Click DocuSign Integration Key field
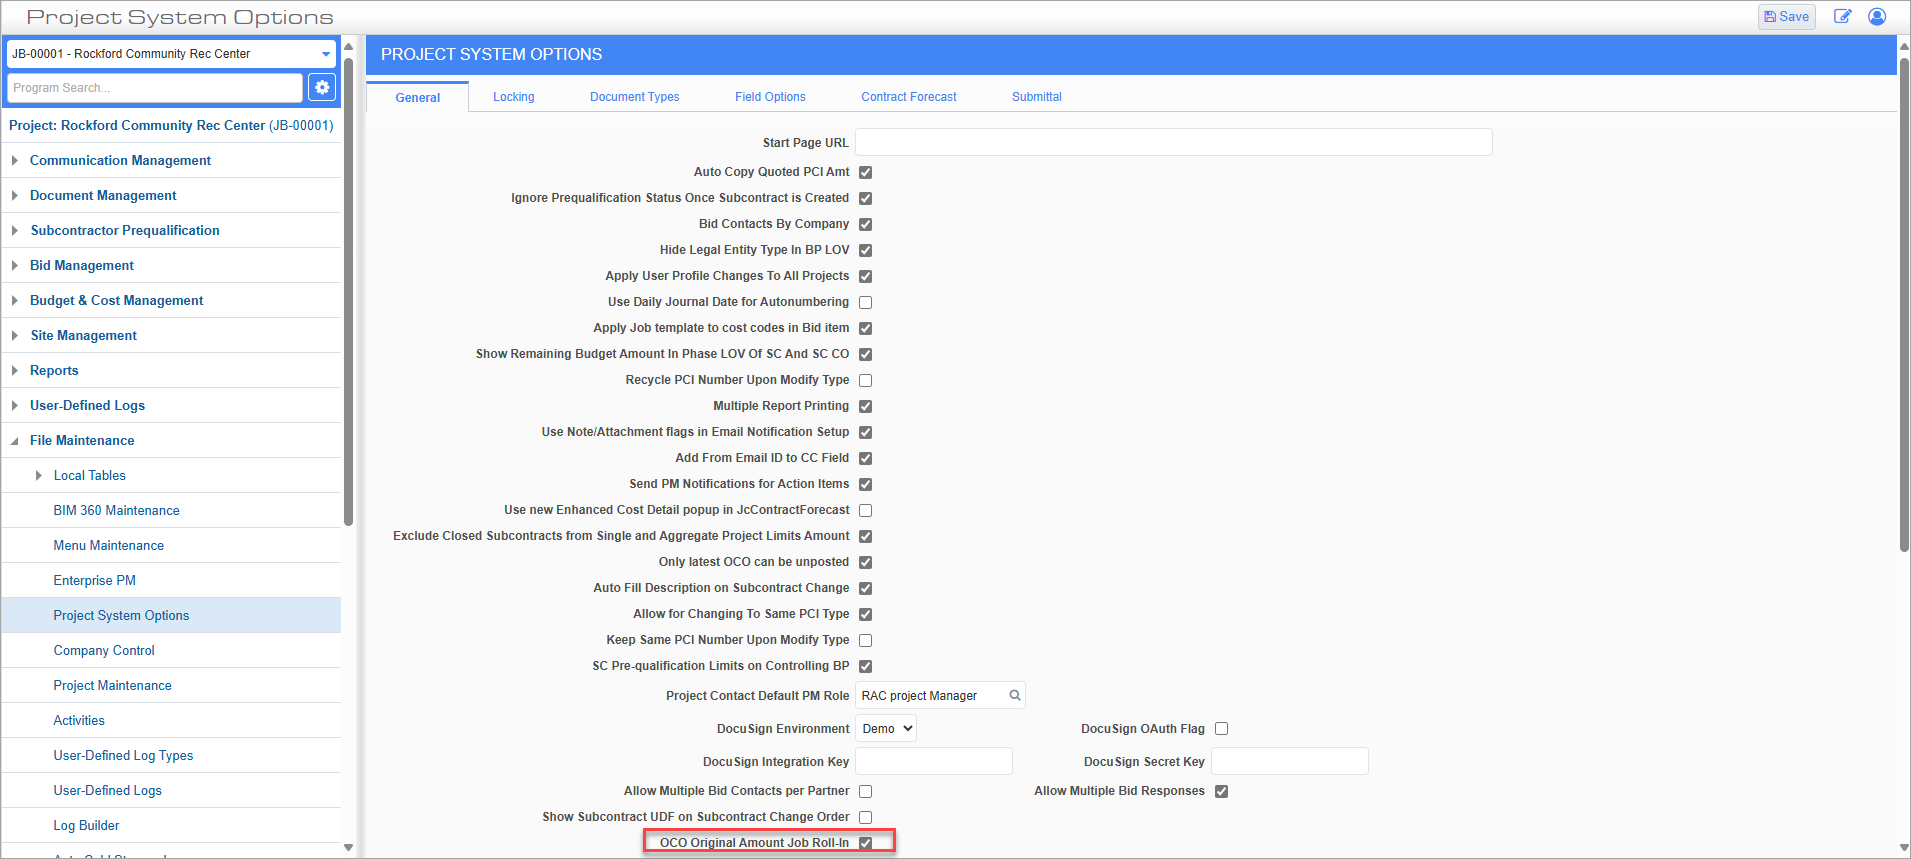This screenshot has width=1911, height=859. 934,761
